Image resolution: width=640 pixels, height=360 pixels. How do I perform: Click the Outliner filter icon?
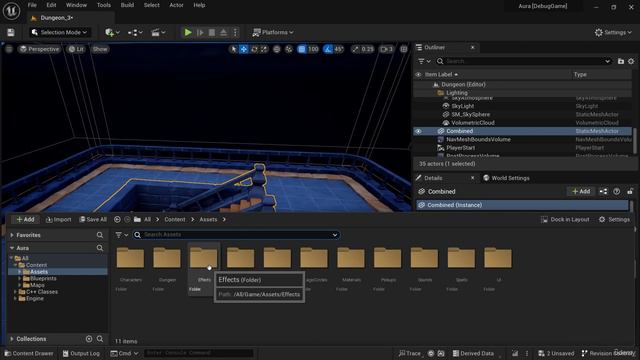pos(424,61)
